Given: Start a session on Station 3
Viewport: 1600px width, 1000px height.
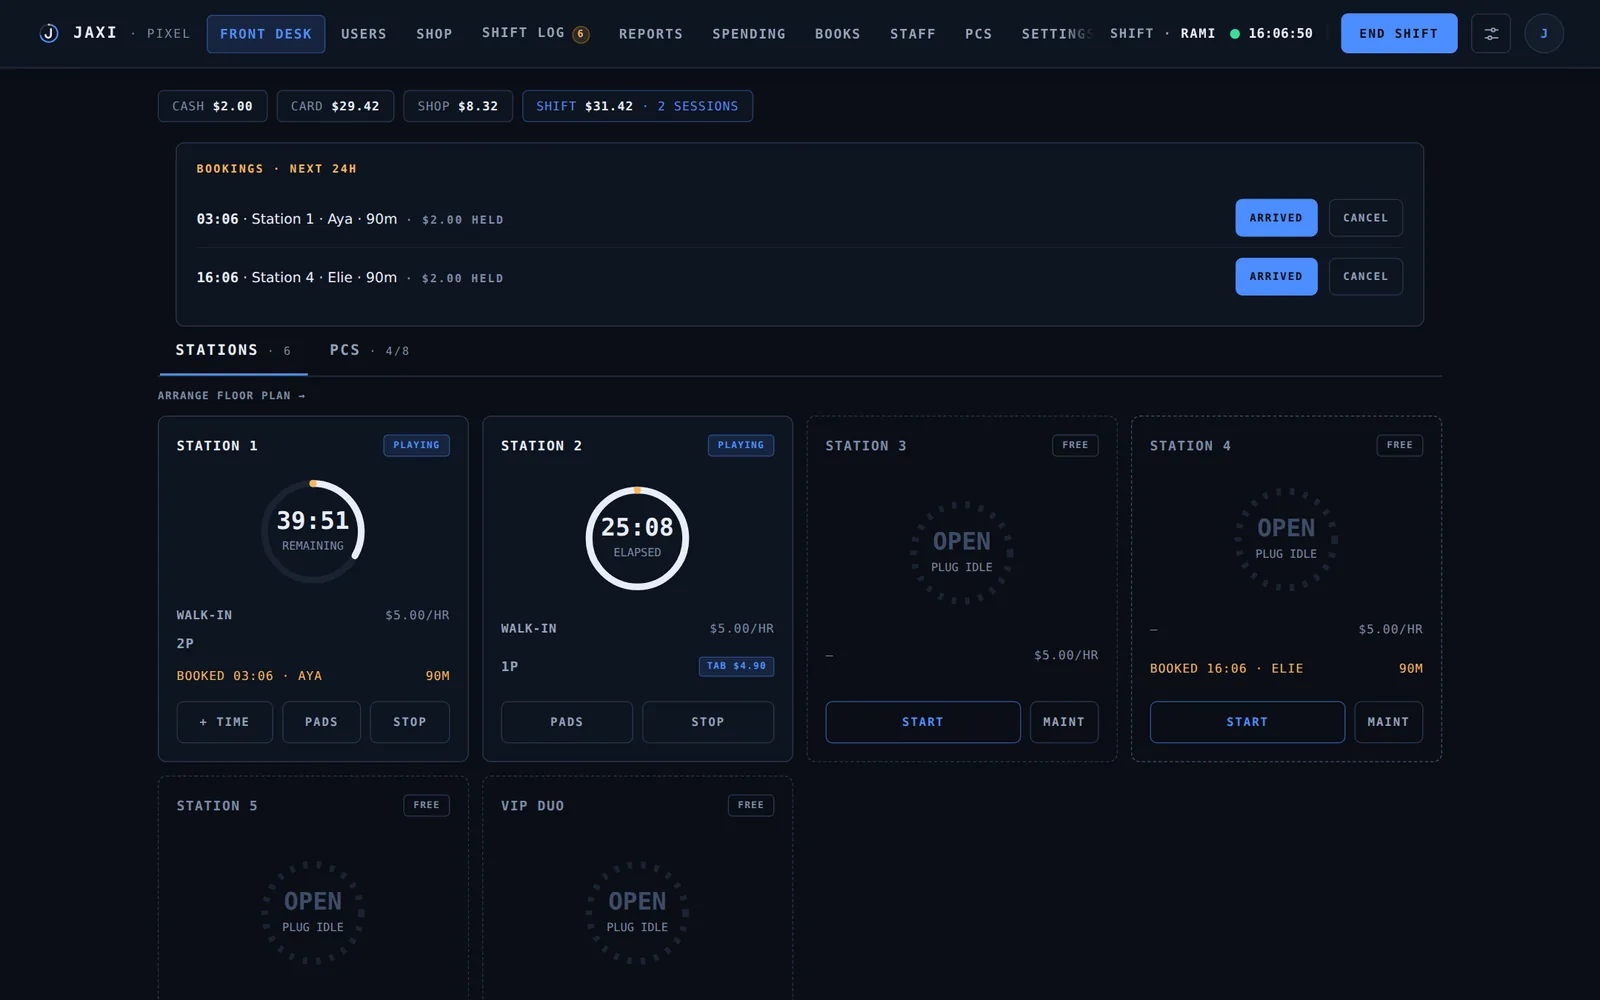Looking at the screenshot, I should pyautogui.click(x=922, y=722).
